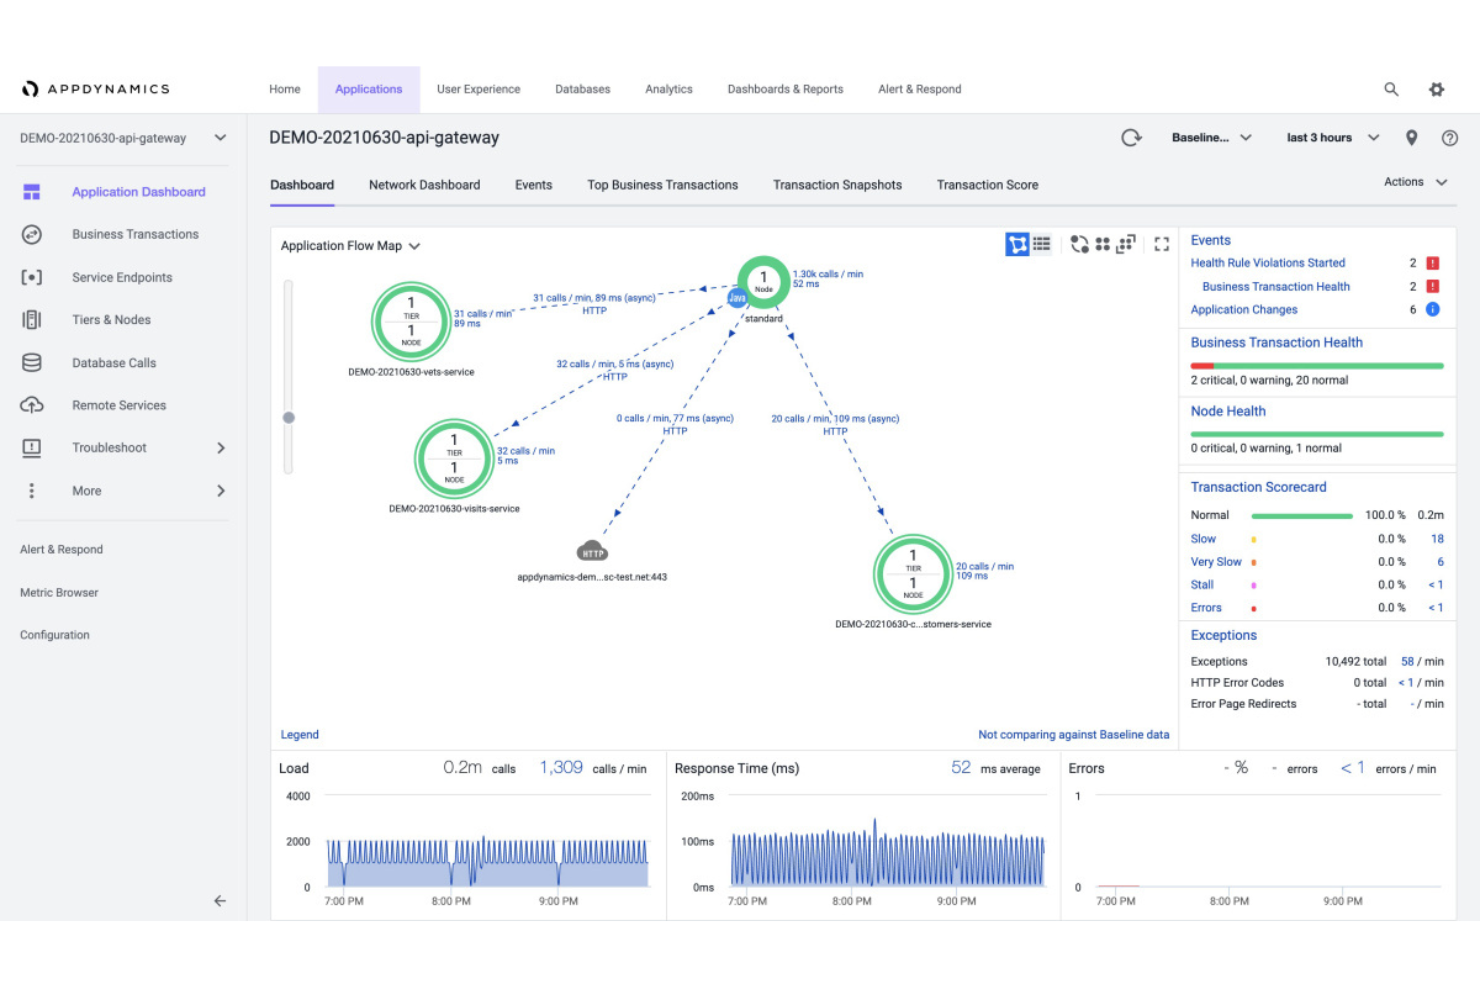Click the refresh icon beside Baseline
1480x987 pixels.
pos(1131,138)
